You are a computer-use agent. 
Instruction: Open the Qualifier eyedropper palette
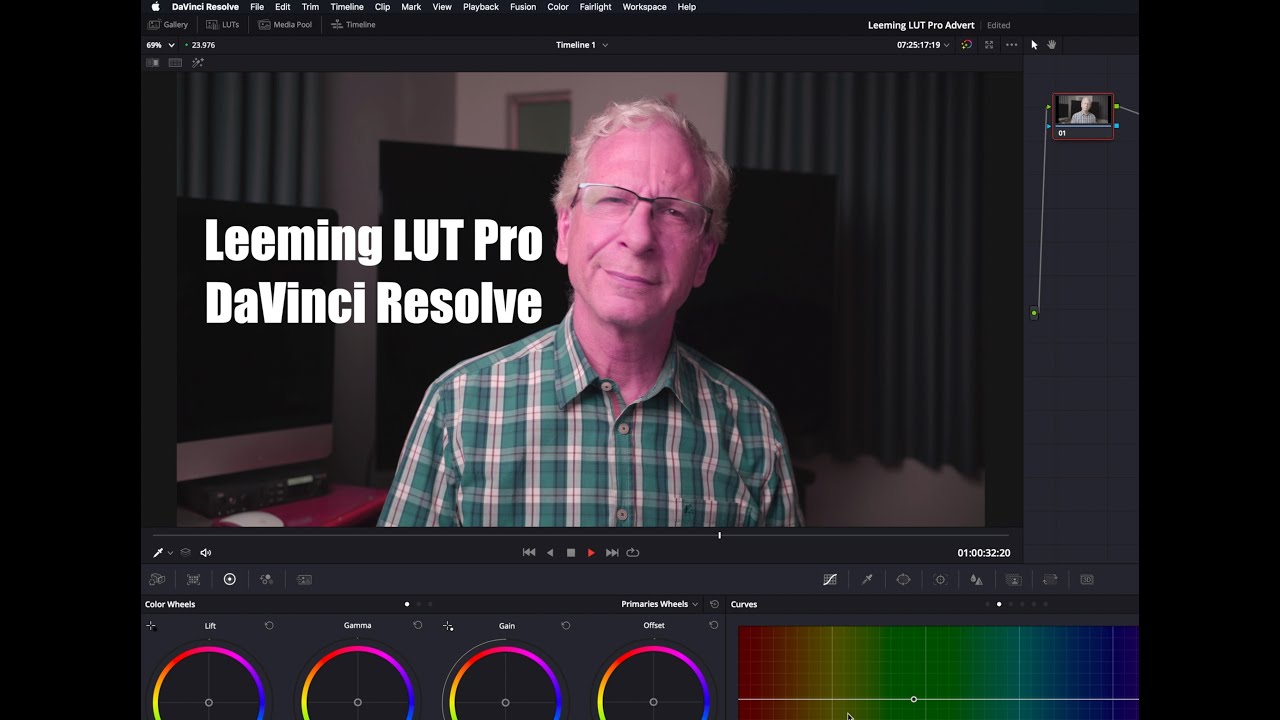coord(867,579)
